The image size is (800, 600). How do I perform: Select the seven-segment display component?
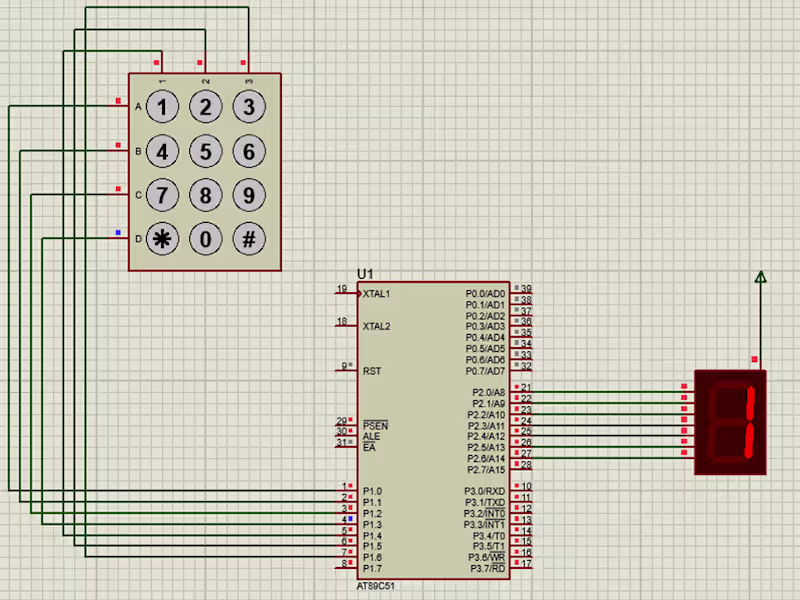[x=730, y=422]
